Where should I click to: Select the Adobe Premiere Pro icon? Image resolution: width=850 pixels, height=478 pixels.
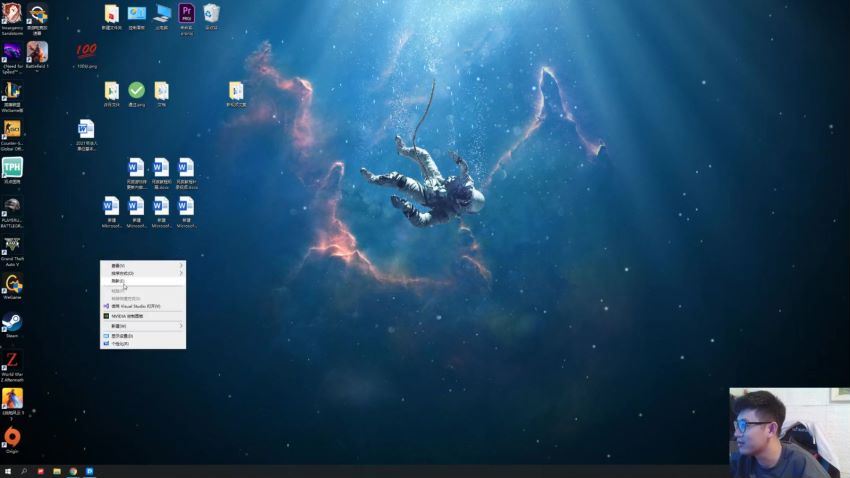click(186, 18)
